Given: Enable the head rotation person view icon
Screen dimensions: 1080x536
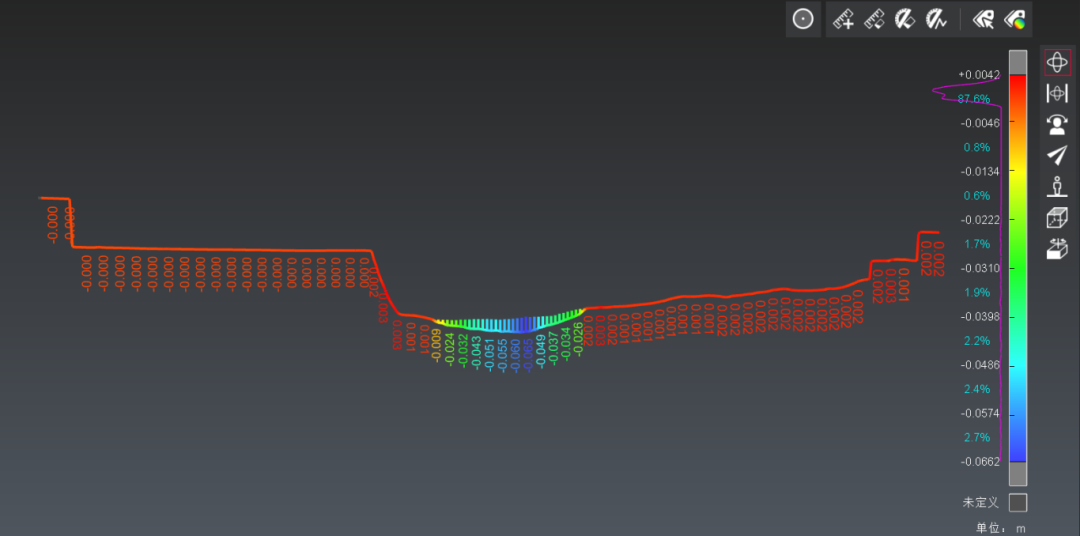Looking at the screenshot, I should coord(1057,124).
